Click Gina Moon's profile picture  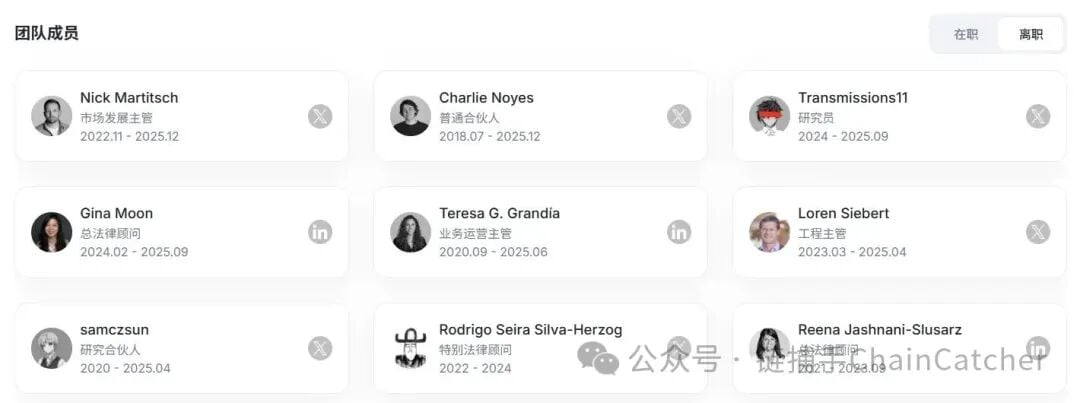coord(51,232)
